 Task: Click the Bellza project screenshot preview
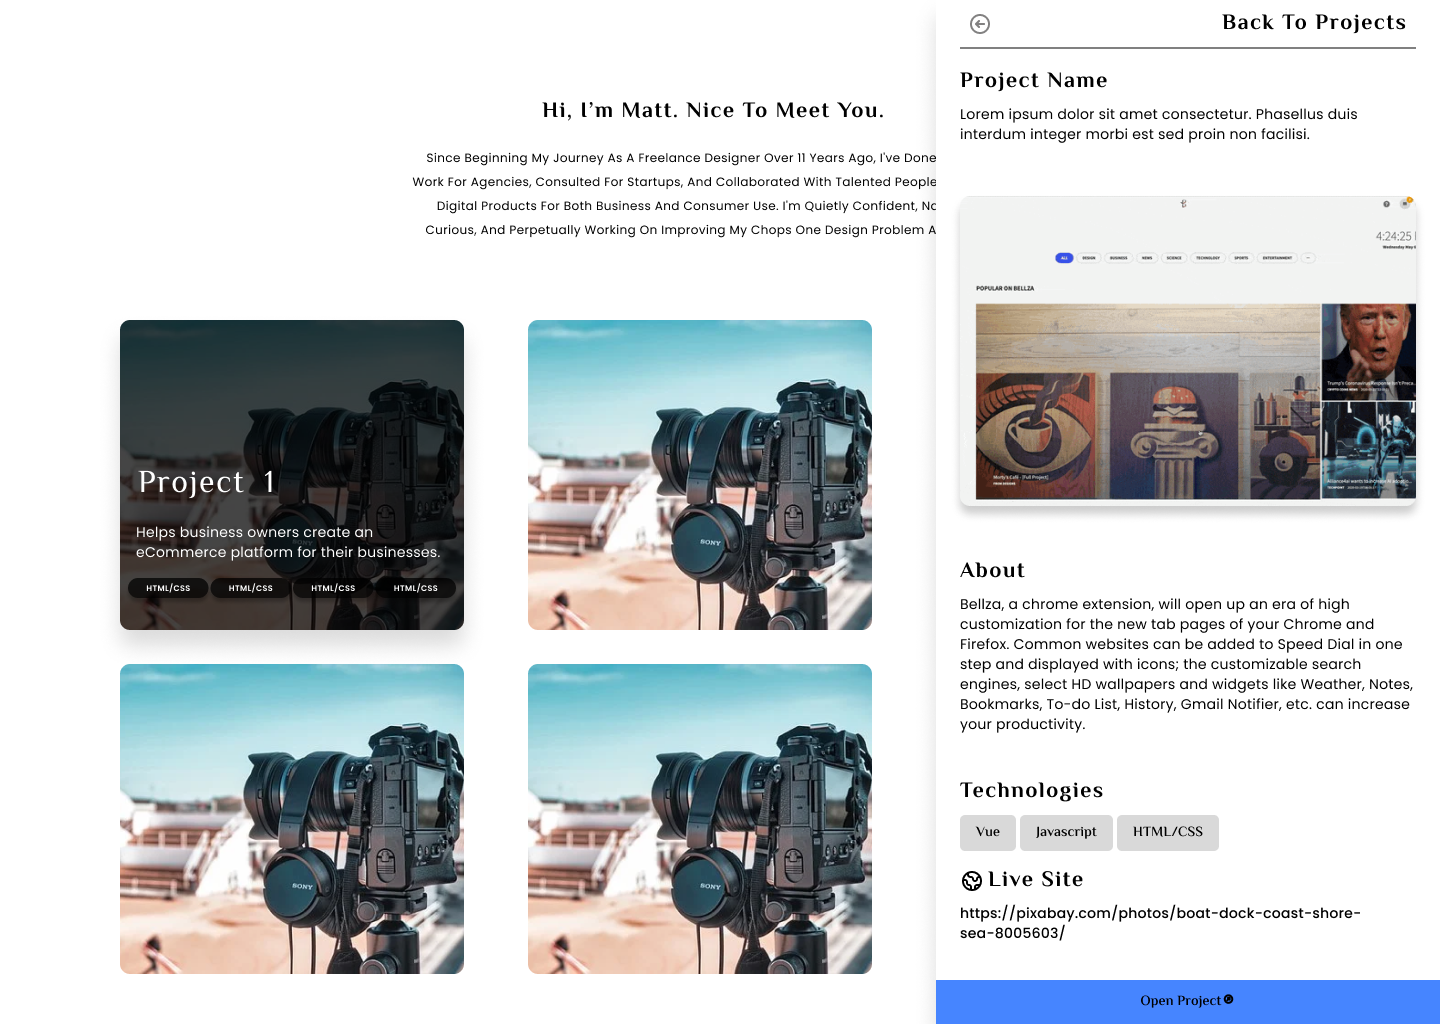1188,351
